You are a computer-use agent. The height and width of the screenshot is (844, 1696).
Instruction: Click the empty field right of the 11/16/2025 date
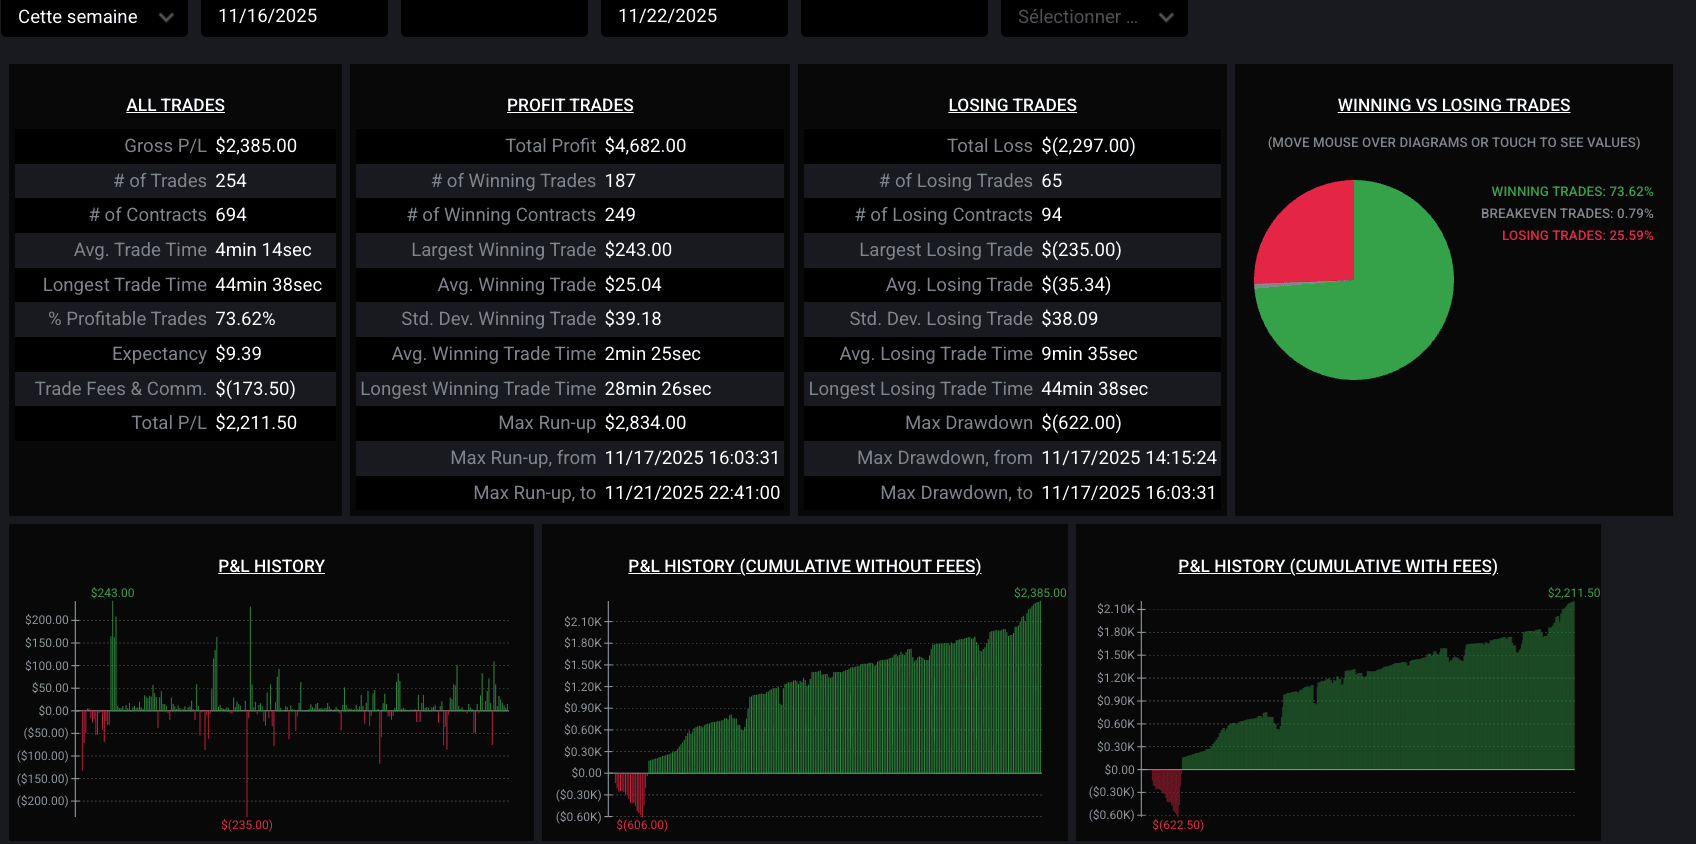[x=494, y=17]
